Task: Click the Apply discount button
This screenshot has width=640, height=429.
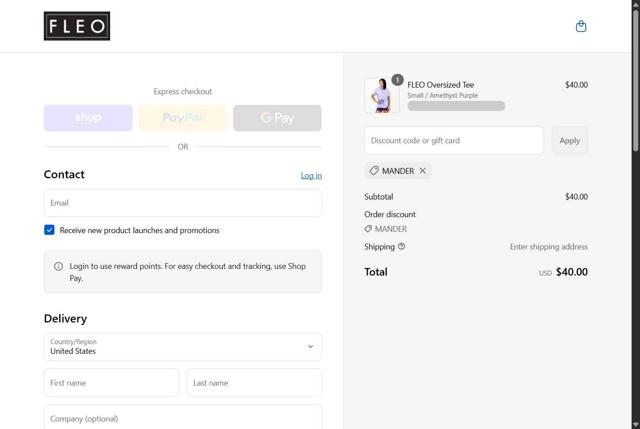Action: (x=570, y=140)
